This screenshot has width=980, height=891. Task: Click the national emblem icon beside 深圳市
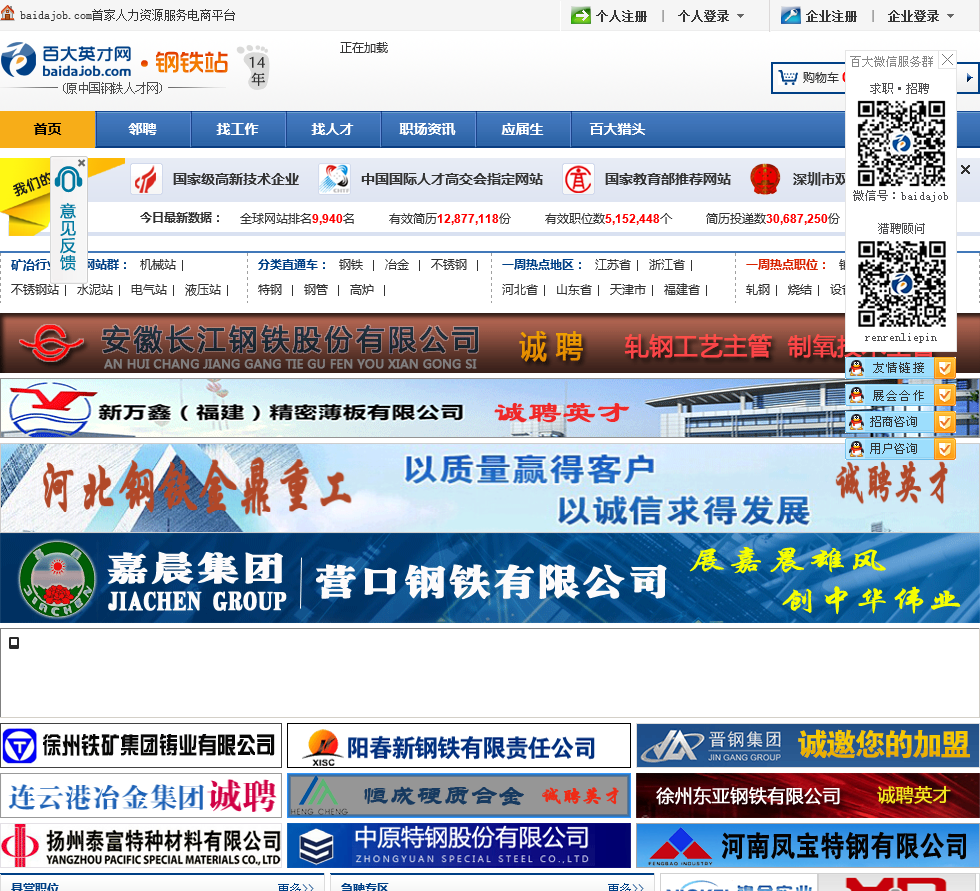pyautogui.click(x=765, y=180)
